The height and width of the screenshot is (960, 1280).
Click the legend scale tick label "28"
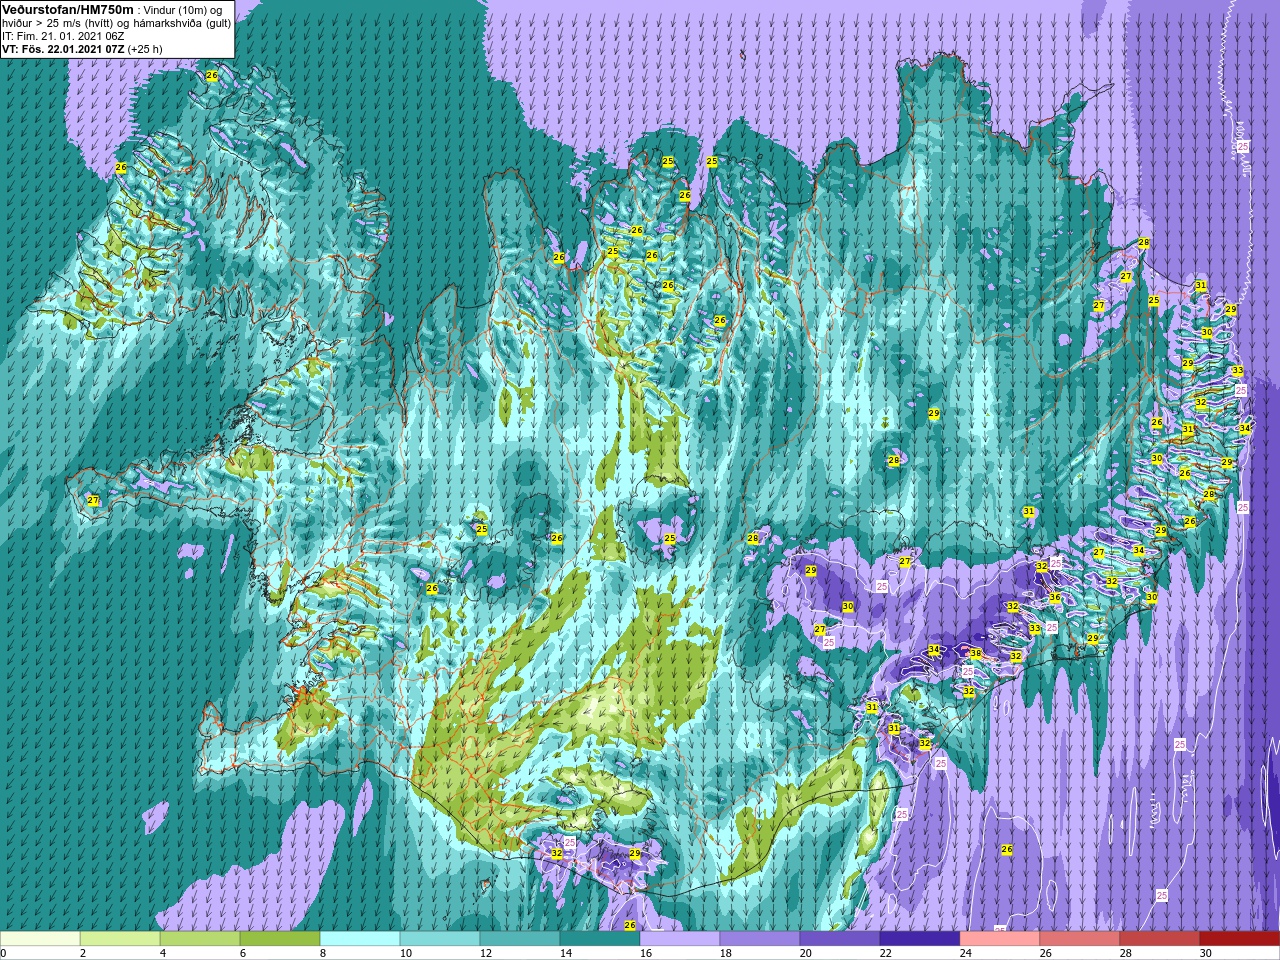1125,953
